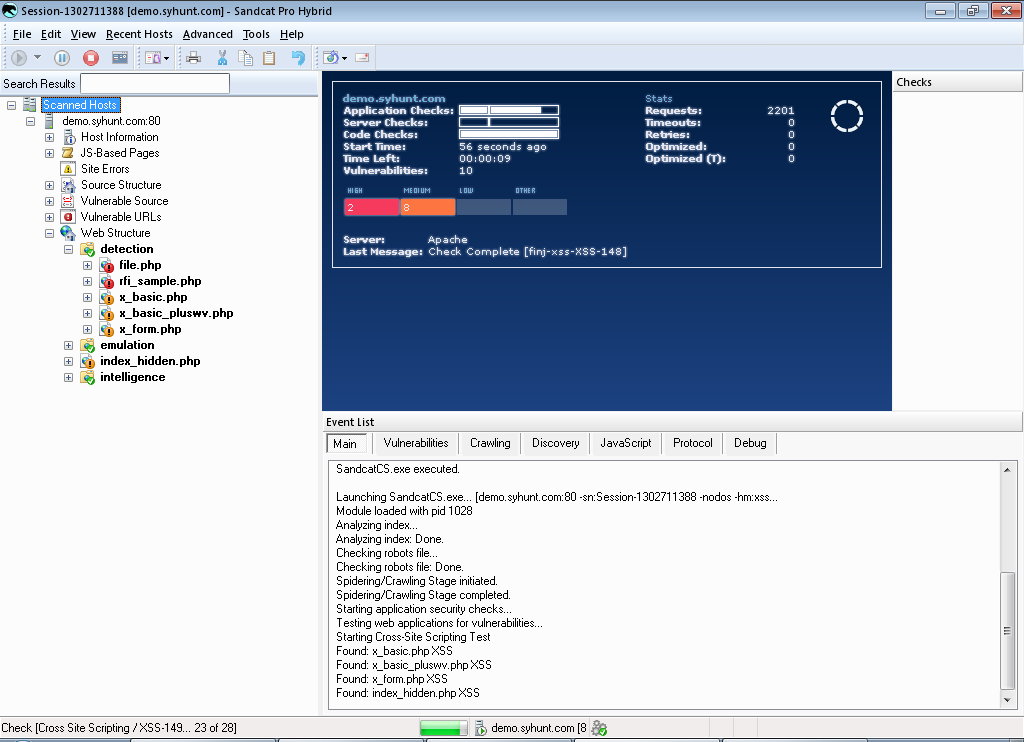Open play button dropdown arrow
This screenshot has width=1024, height=742.
(37, 57)
